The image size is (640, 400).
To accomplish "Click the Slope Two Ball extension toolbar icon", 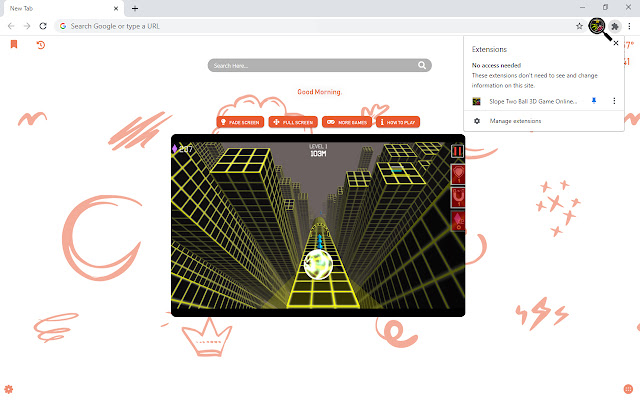I will [597, 25].
